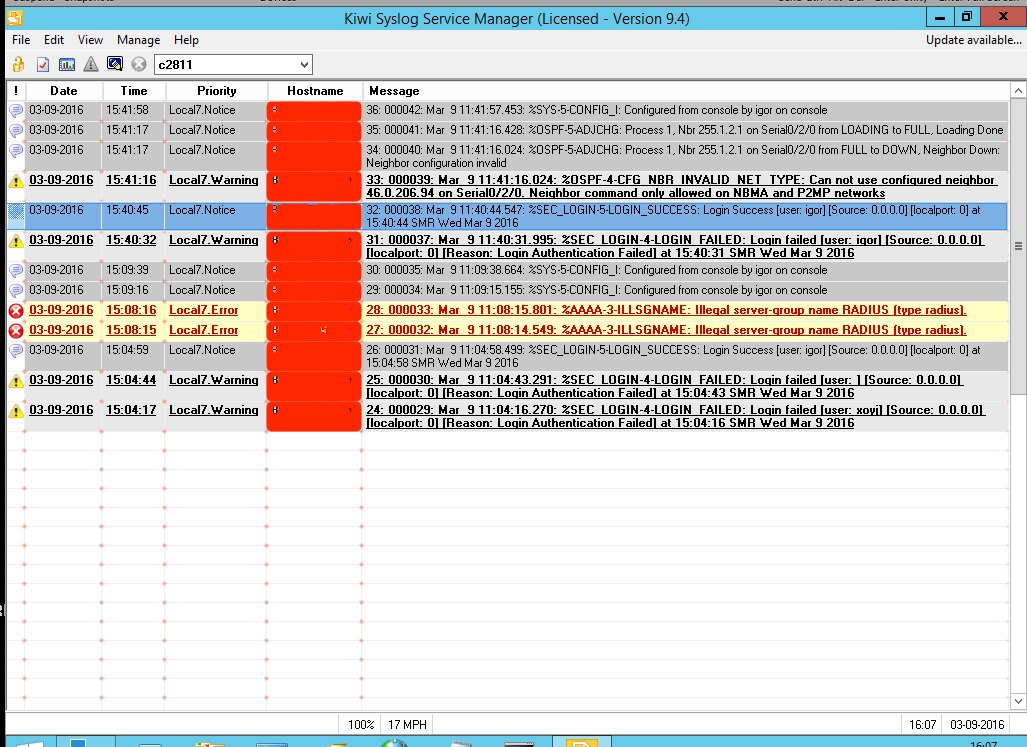The height and width of the screenshot is (747, 1027).
Task: Click the scrollbar up arrow
Action: 1018,90
